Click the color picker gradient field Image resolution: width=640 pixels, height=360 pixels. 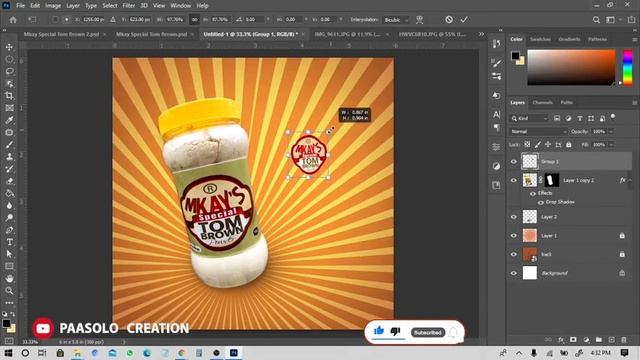coord(571,67)
